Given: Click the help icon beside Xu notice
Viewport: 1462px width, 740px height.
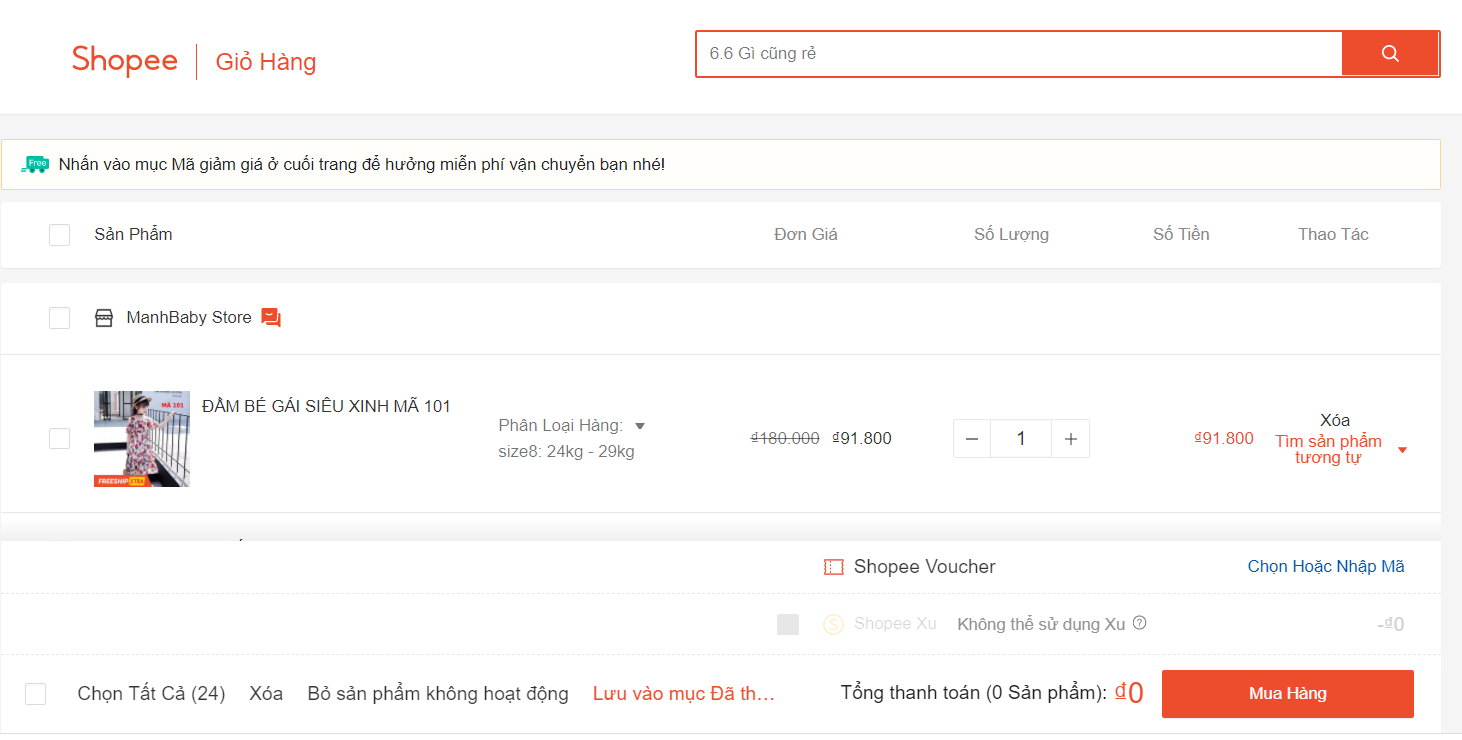Looking at the screenshot, I should 1139,623.
